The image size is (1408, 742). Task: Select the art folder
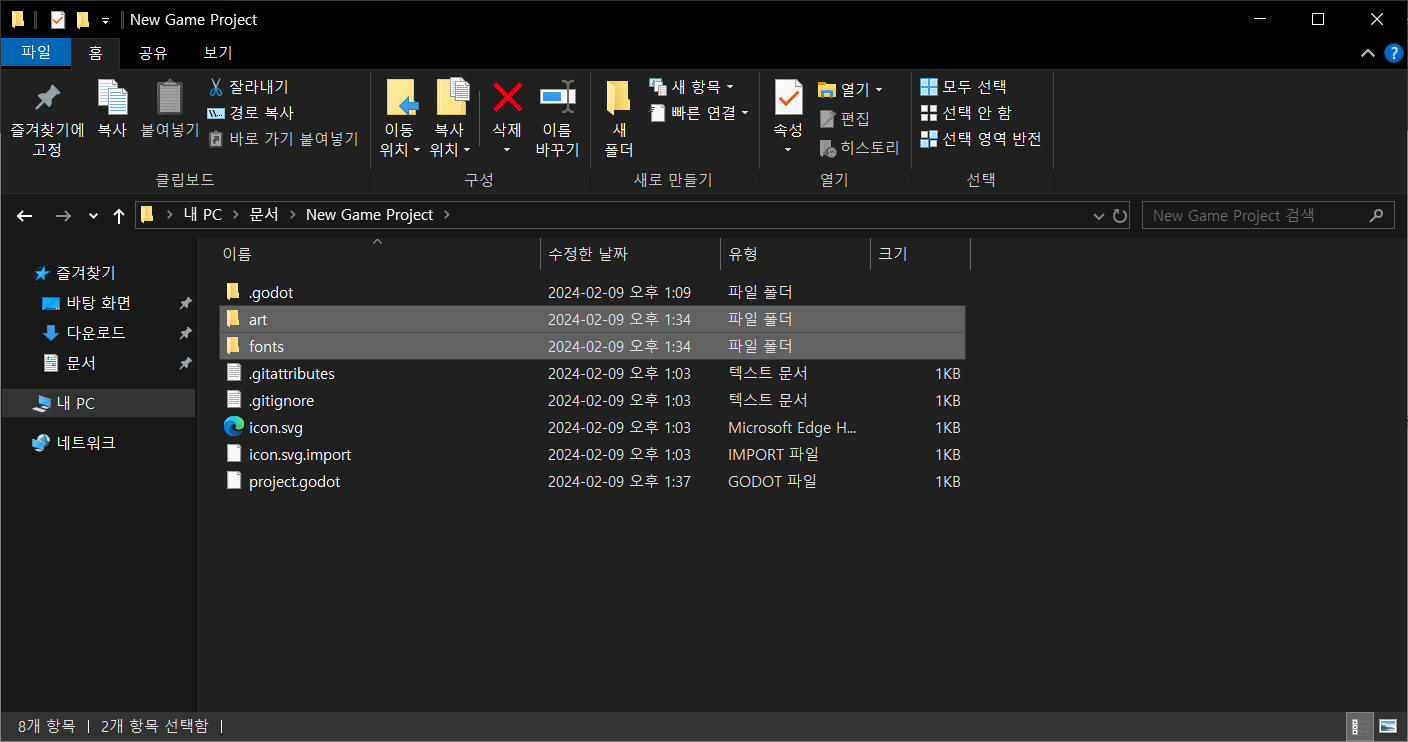592,319
